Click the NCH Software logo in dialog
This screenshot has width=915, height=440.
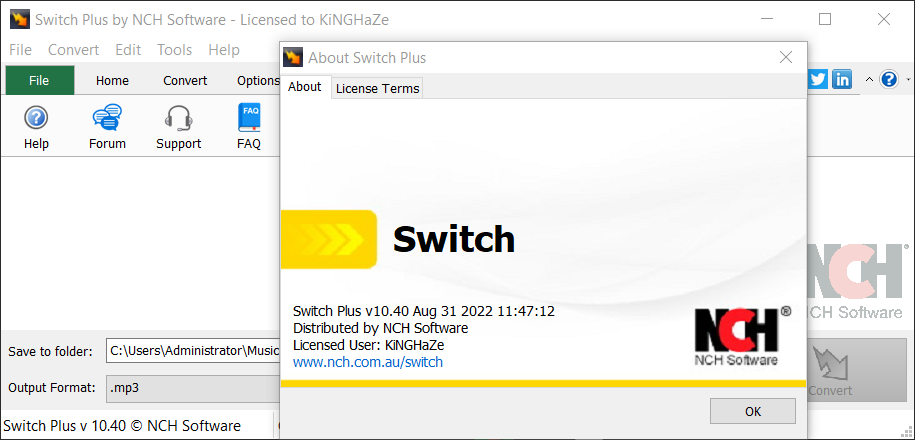coord(742,337)
